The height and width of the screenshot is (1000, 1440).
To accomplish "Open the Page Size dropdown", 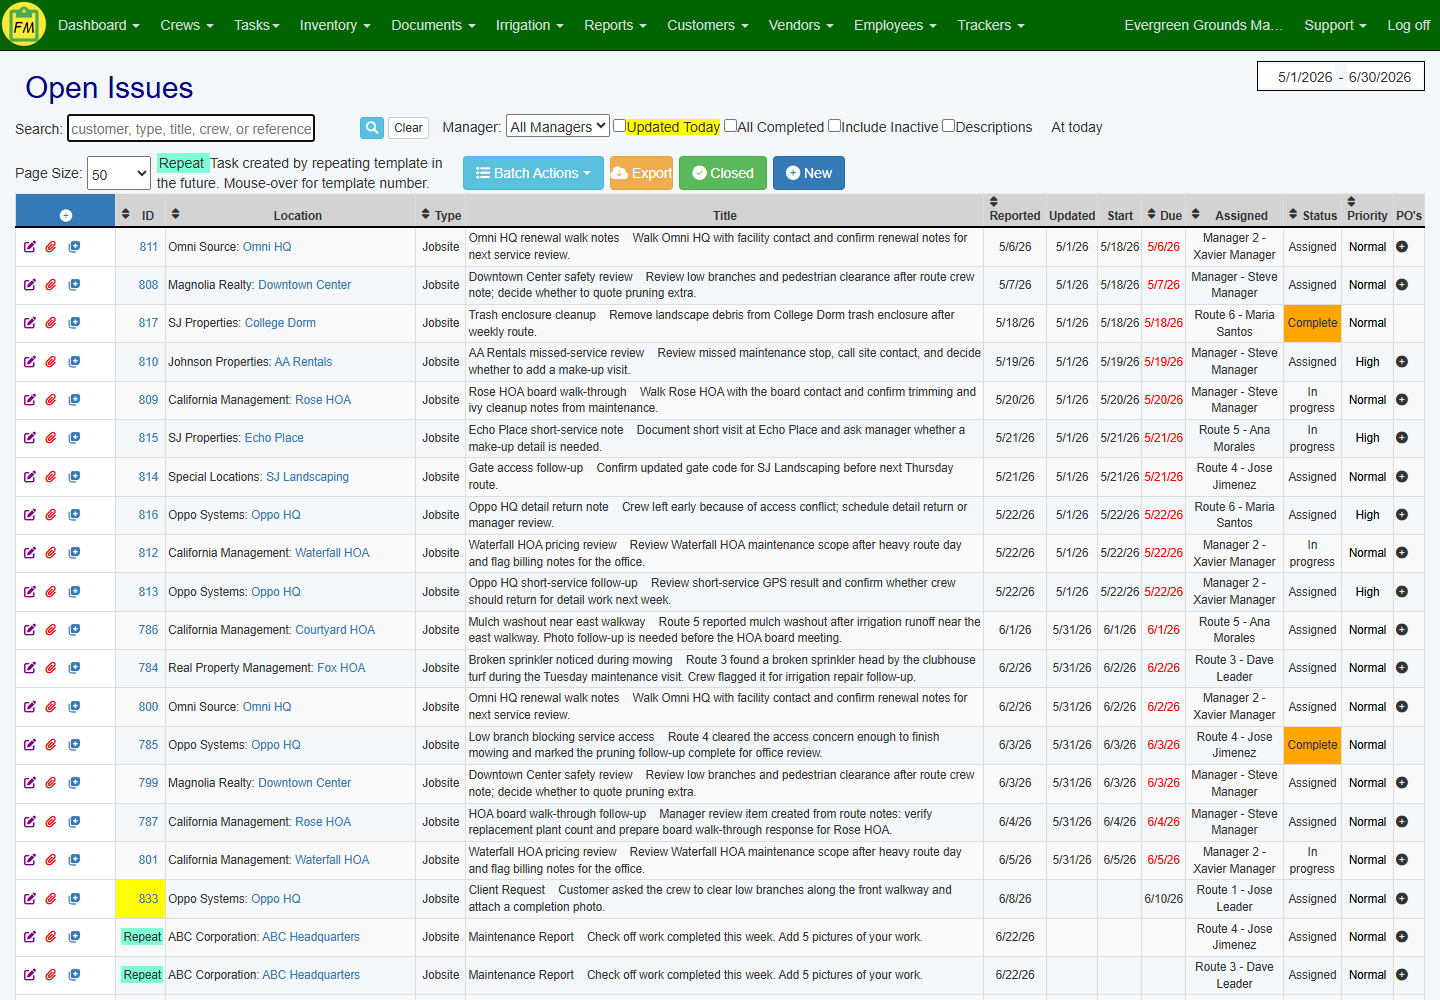I will [x=119, y=174].
